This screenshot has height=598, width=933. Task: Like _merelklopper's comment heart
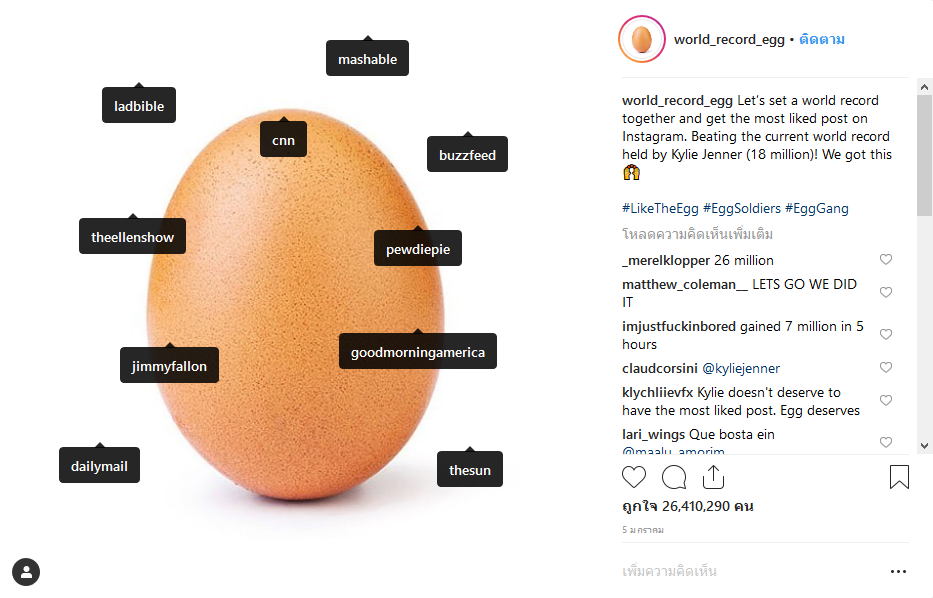click(886, 260)
